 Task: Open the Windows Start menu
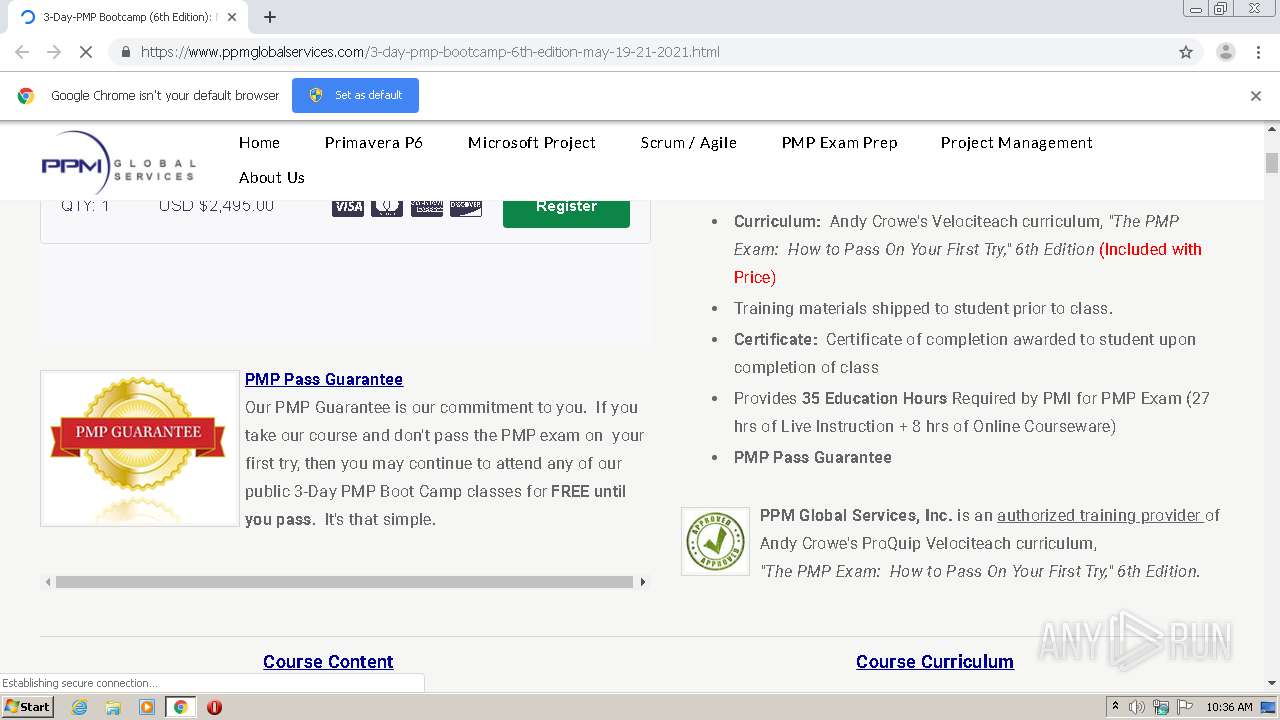27,706
